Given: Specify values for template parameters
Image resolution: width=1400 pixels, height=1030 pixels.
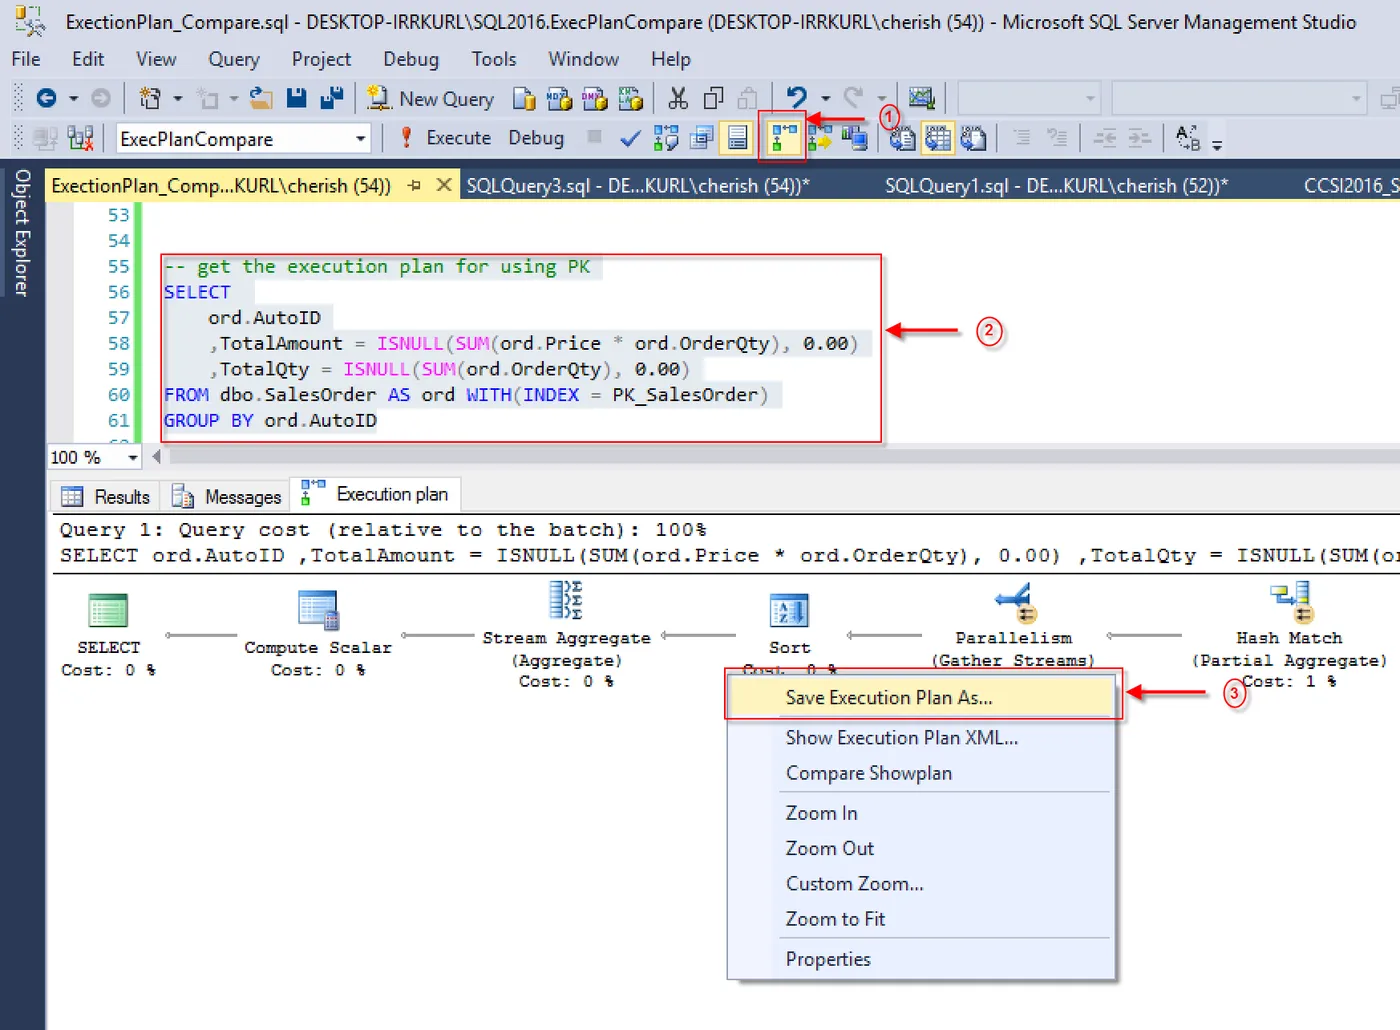Looking at the screenshot, I should 1187,137.
